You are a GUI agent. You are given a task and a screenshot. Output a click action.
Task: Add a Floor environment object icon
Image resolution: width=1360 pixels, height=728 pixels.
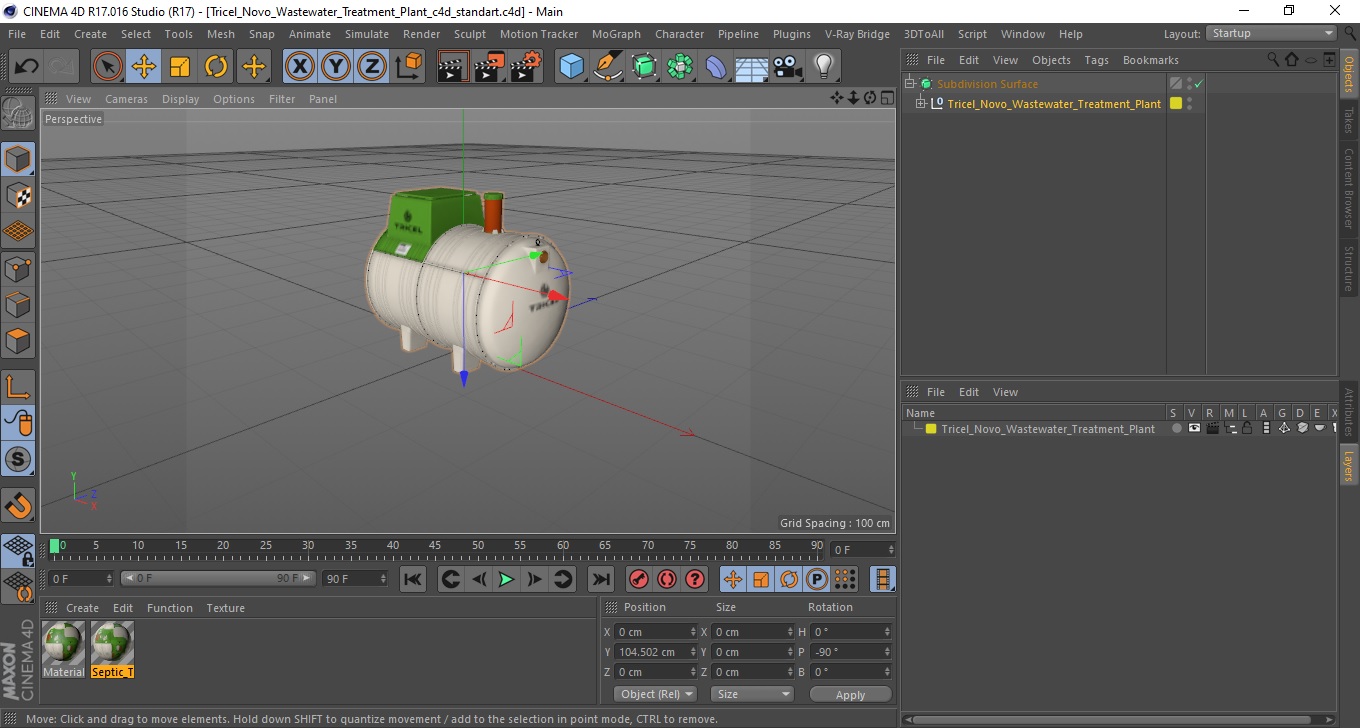point(751,67)
